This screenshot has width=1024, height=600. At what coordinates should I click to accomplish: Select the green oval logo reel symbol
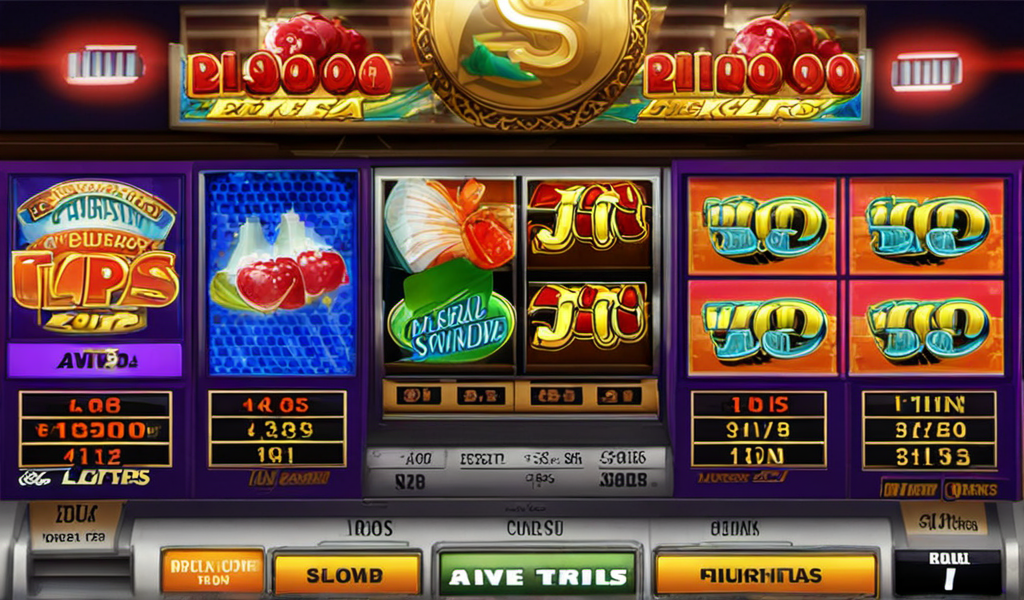click(x=451, y=320)
